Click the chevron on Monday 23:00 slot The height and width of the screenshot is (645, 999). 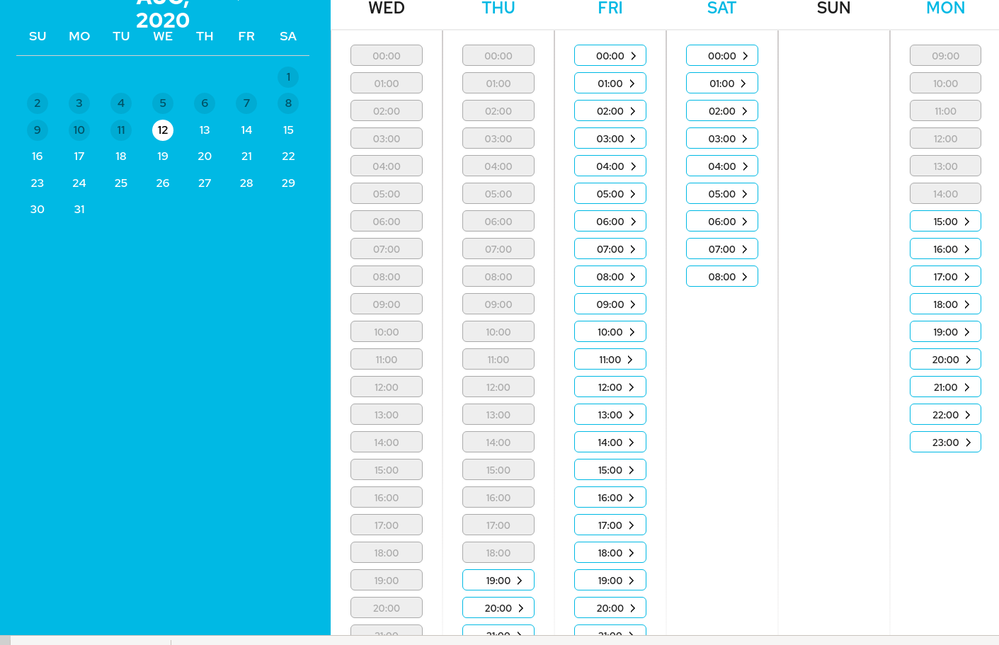click(968, 442)
